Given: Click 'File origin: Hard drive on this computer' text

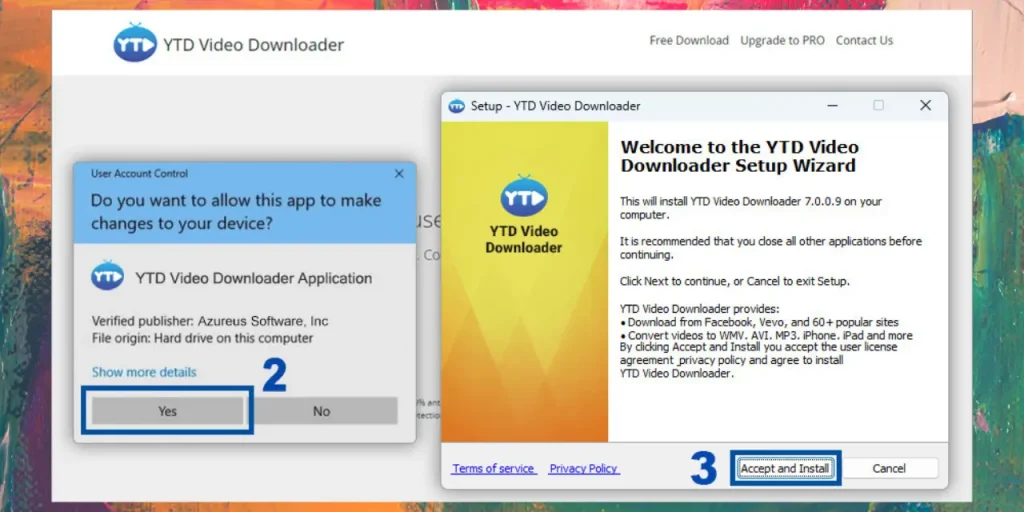Looking at the screenshot, I should click(202, 338).
